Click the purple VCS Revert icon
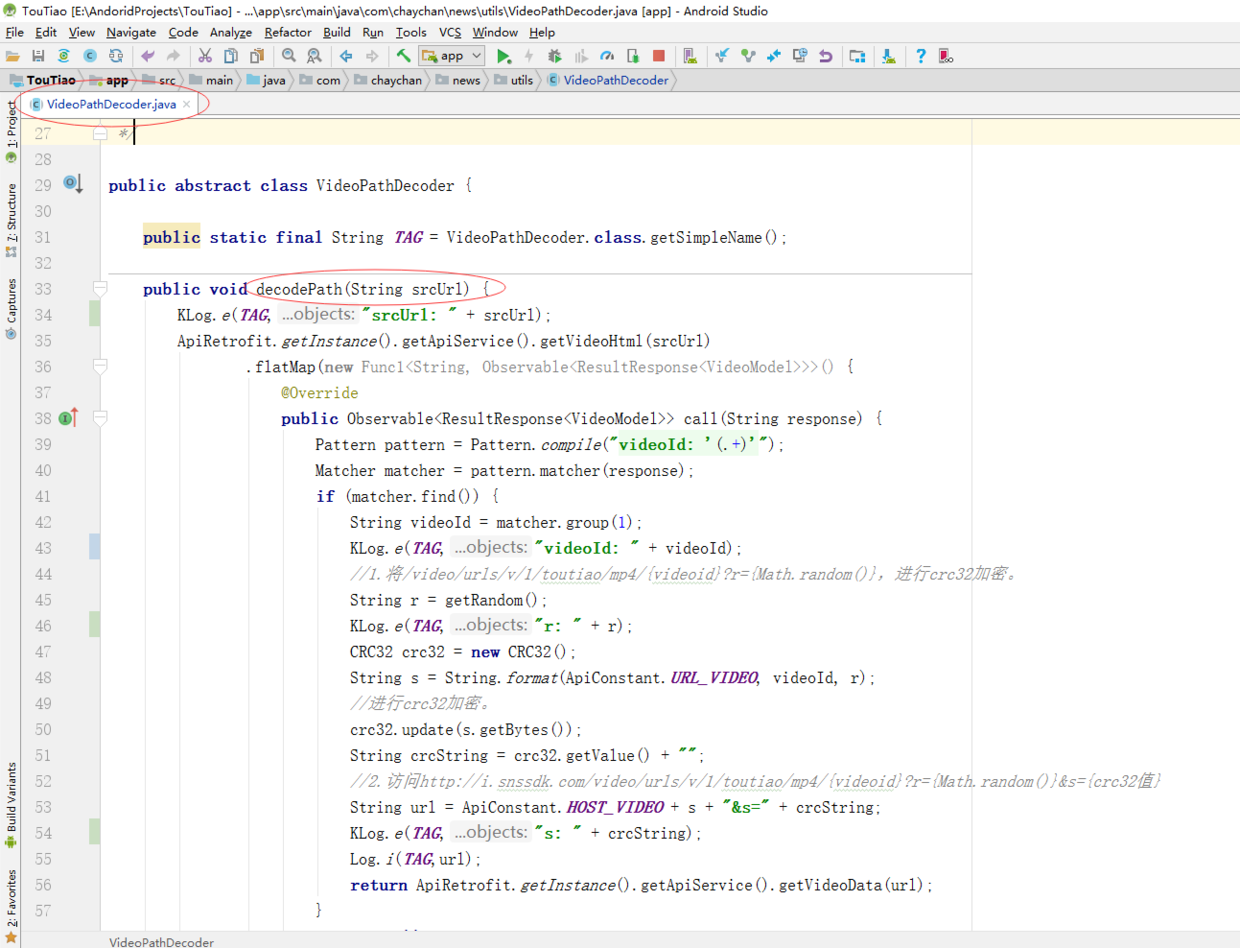1240x948 pixels. pos(826,56)
